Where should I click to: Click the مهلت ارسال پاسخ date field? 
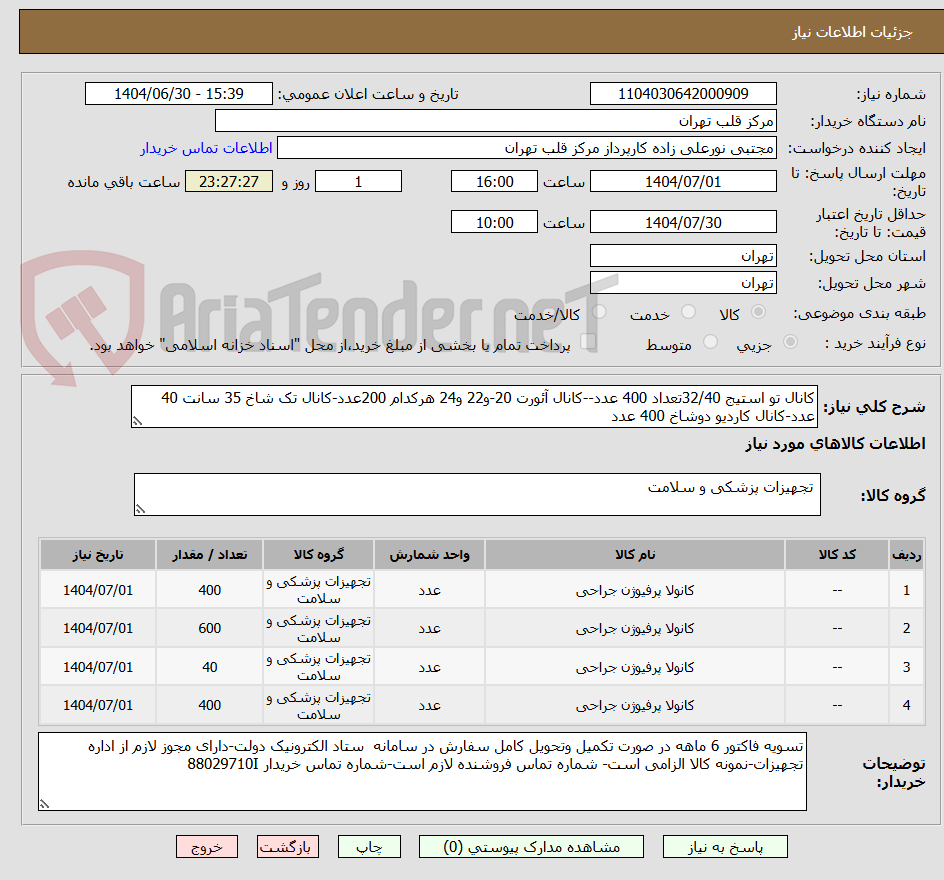coord(683,181)
